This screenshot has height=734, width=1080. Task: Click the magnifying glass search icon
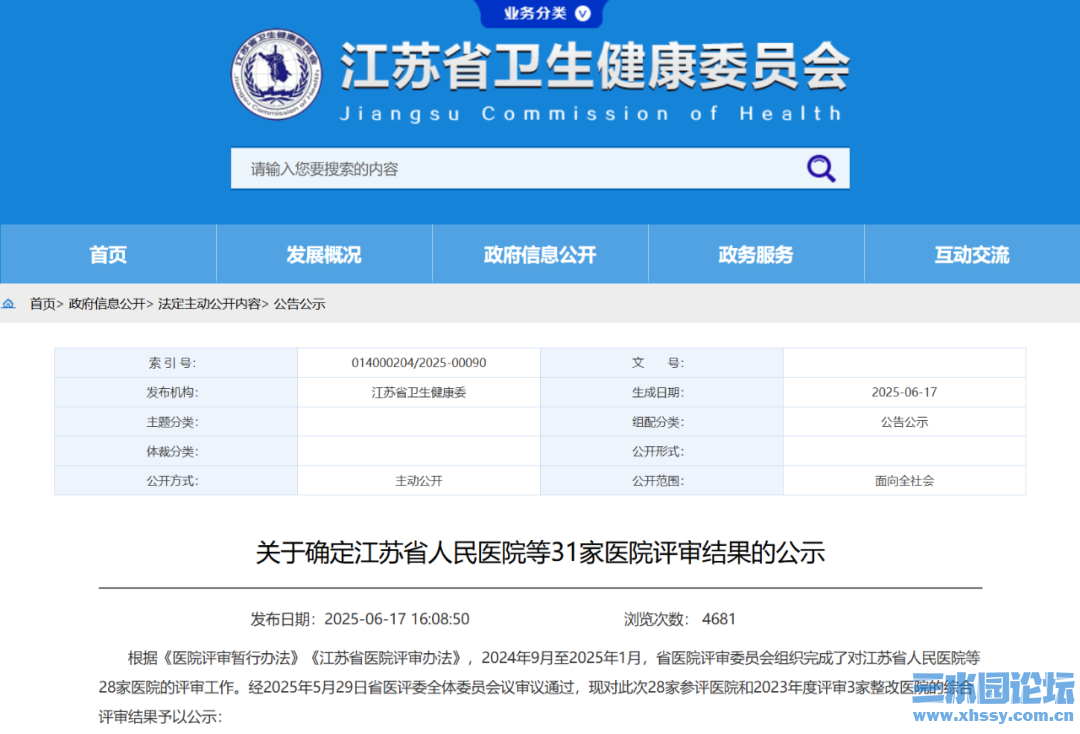(821, 169)
